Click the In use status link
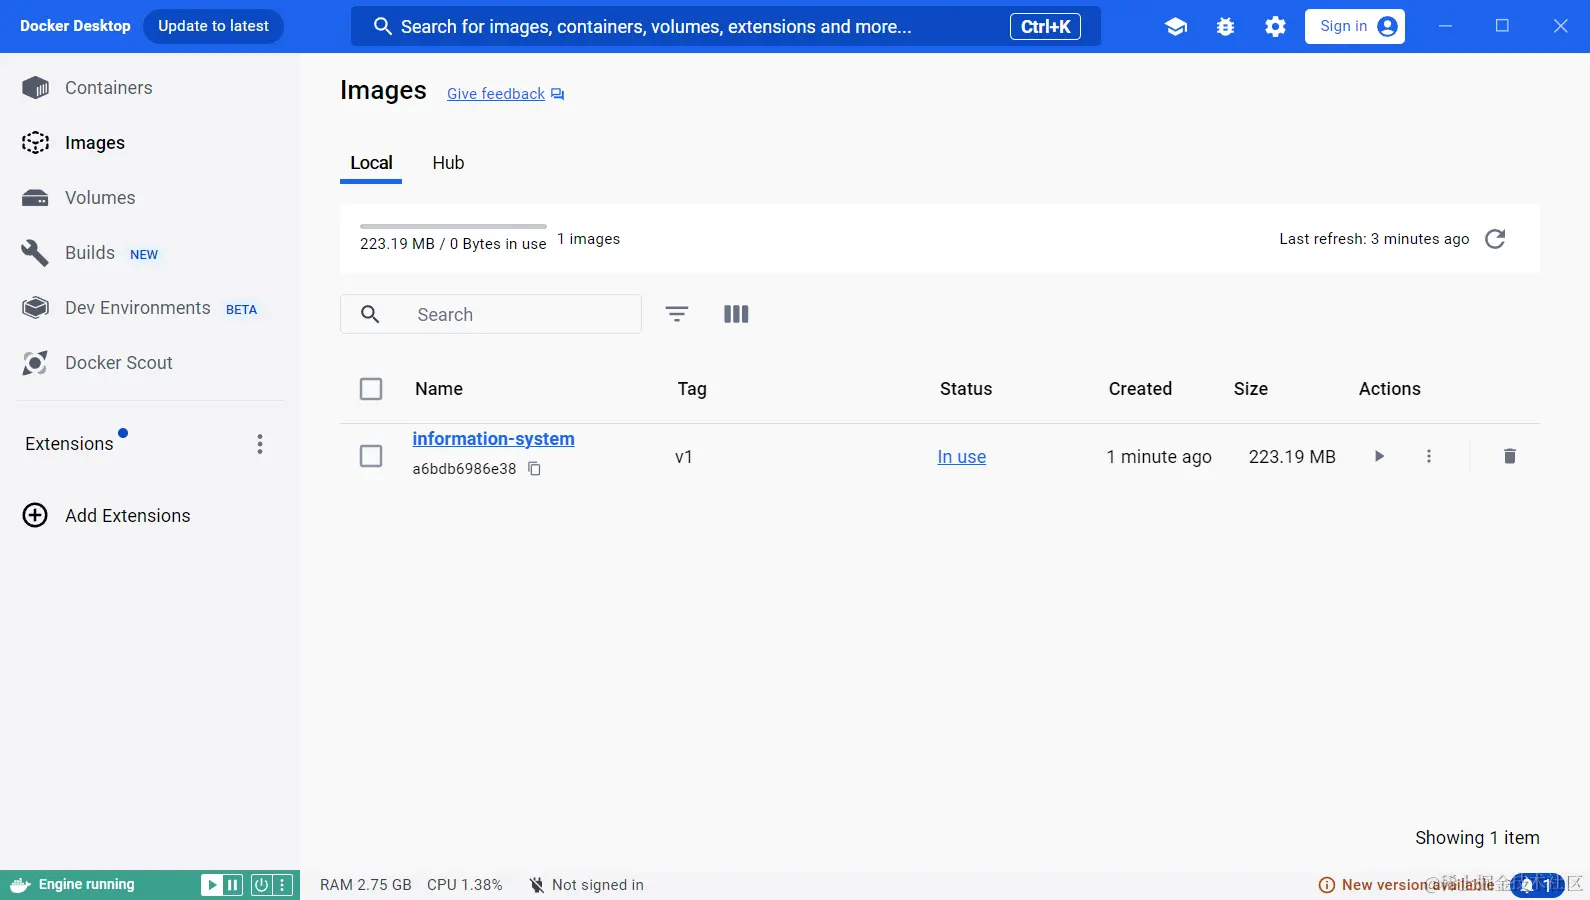Image resolution: width=1590 pixels, height=900 pixels. (x=961, y=457)
